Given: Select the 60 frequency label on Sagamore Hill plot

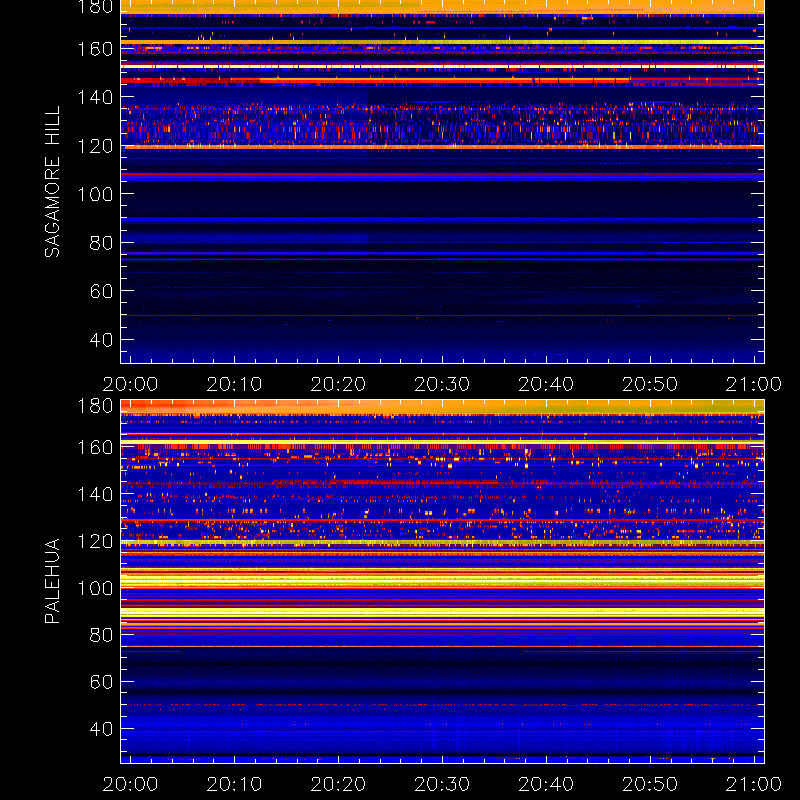Looking at the screenshot, I should coord(101,291).
